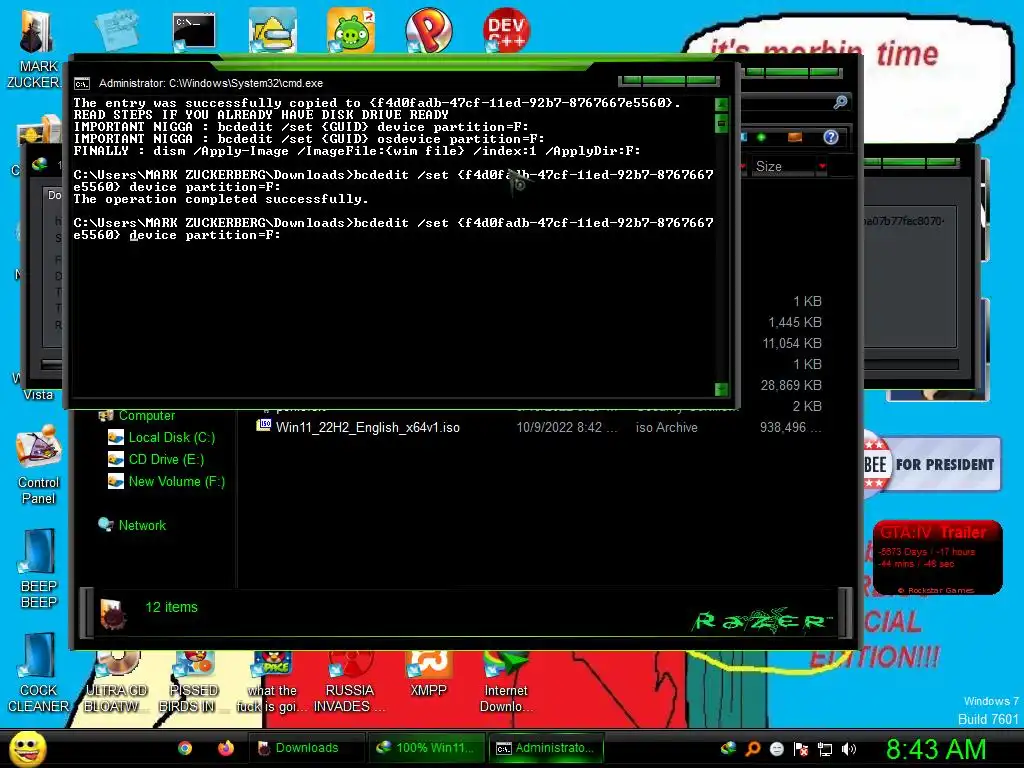Open the Control Panel desktop icon
Viewport: 1024px width, 768px height.
click(39, 465)
